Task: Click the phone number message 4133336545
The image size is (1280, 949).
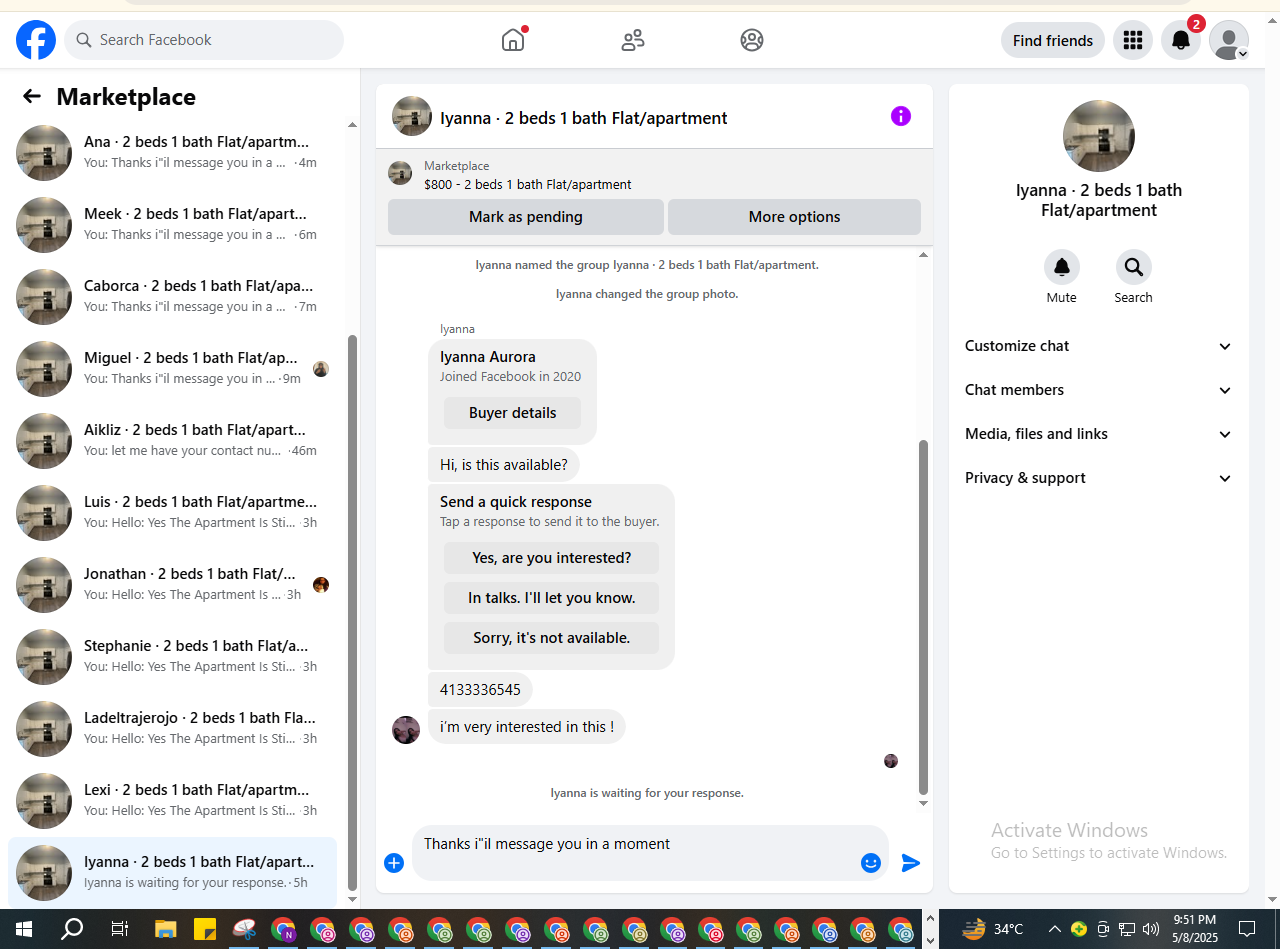Action: click(x=480, y=690)
